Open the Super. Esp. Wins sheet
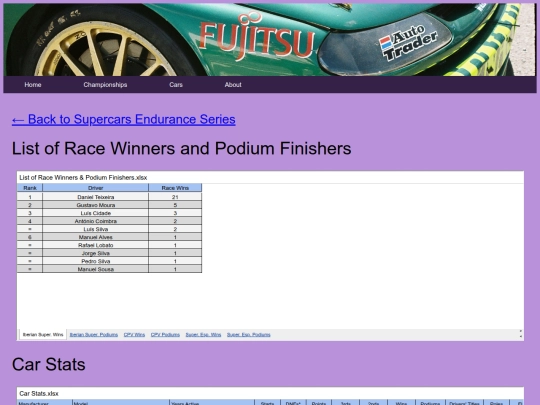This screenshot has width=540, height=405. click(203, 334)
